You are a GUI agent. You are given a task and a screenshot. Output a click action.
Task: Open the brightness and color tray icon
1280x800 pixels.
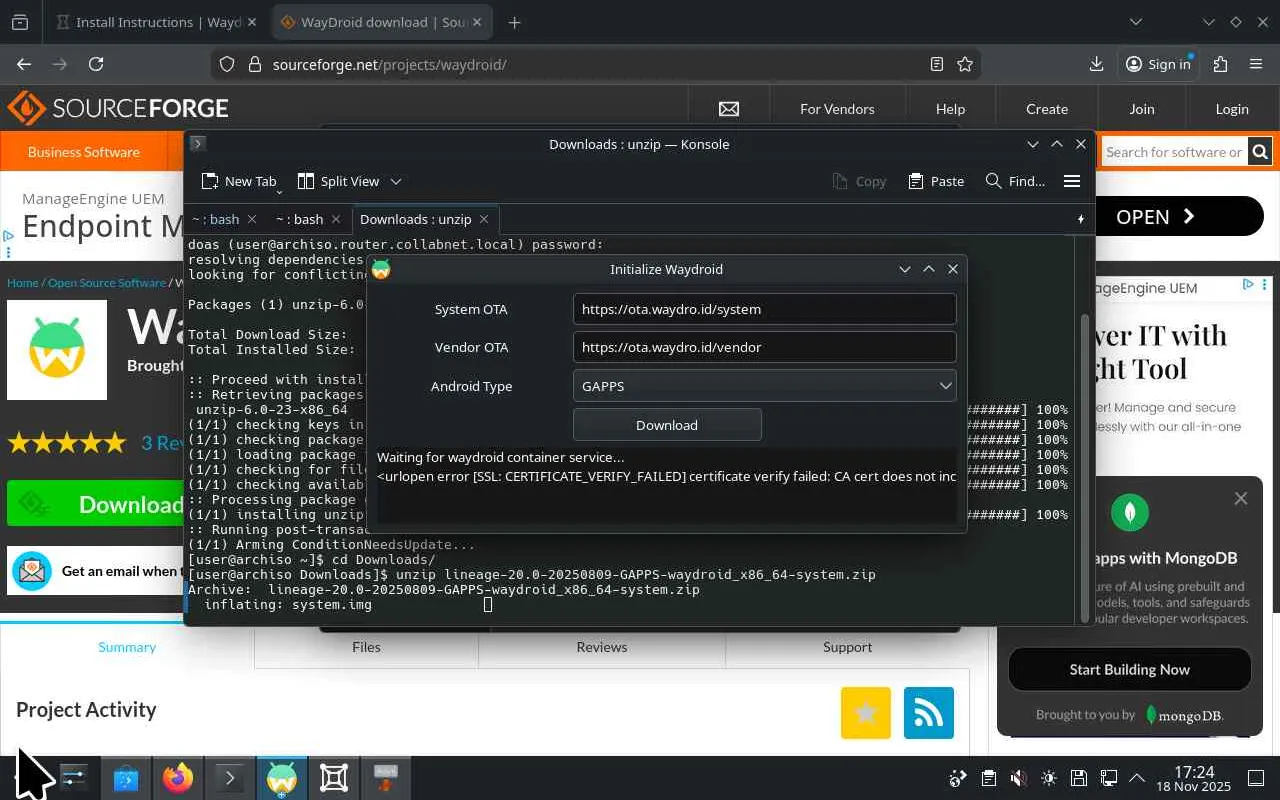[1048, 778]
